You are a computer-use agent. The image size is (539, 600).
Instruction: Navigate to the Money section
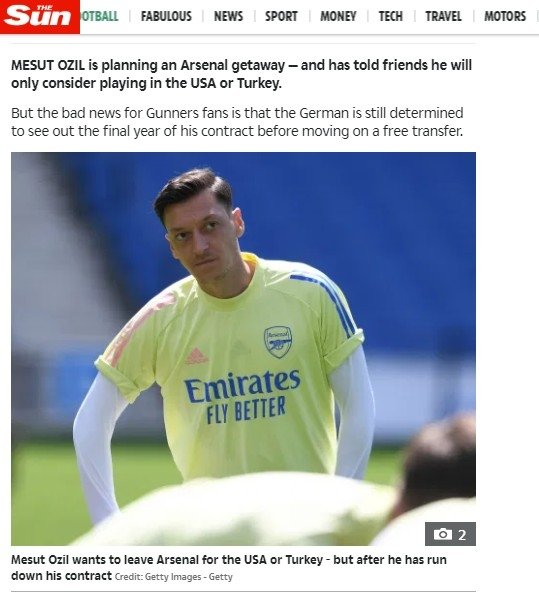[x=338, y=16]
